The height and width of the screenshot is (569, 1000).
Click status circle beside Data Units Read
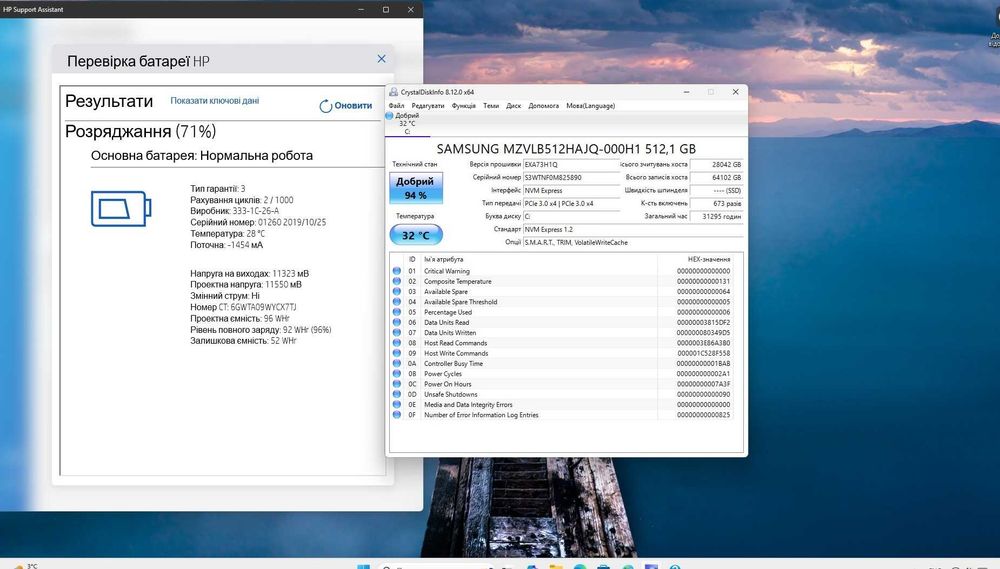click(x=397, y=322)
